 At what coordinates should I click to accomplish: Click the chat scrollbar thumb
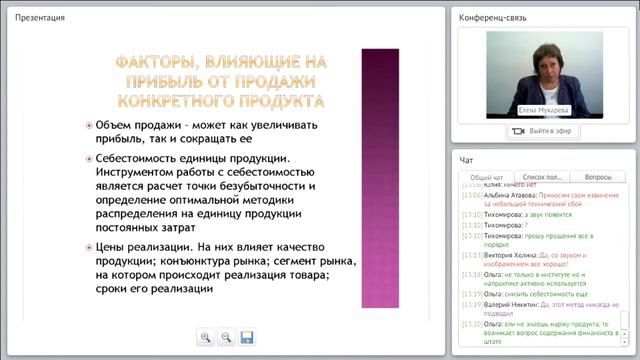[624, 320]
